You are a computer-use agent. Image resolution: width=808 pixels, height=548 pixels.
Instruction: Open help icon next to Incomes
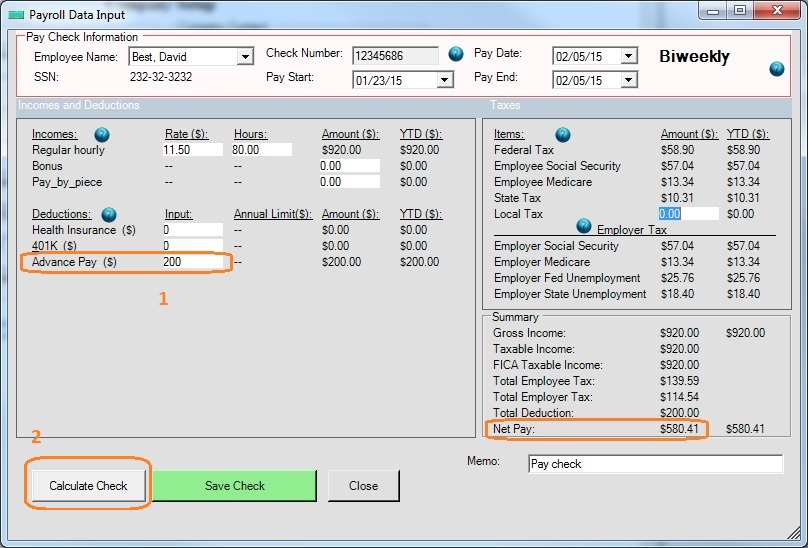pyautogui.click(x=102, y=134)
